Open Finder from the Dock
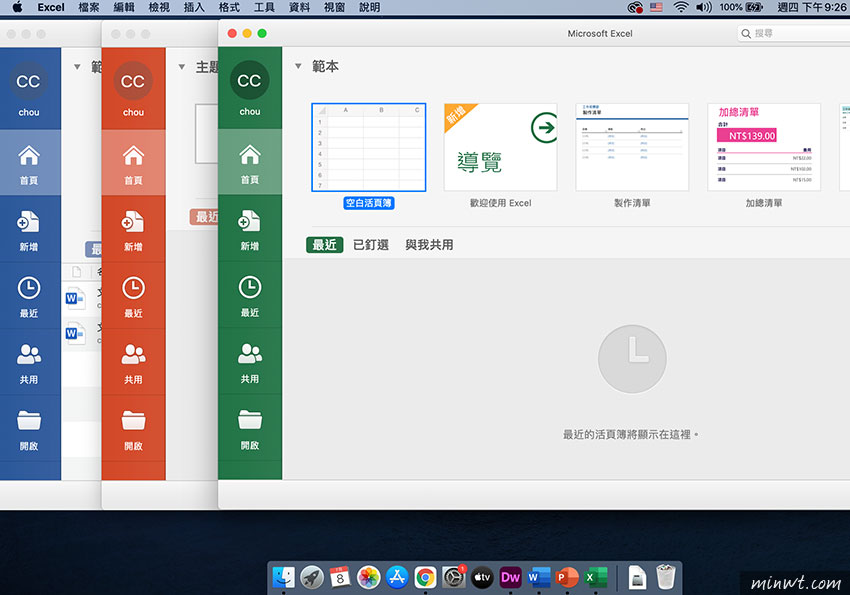Image resolution: width=850 pixels, height=595 pixels. tap(284, 577)
